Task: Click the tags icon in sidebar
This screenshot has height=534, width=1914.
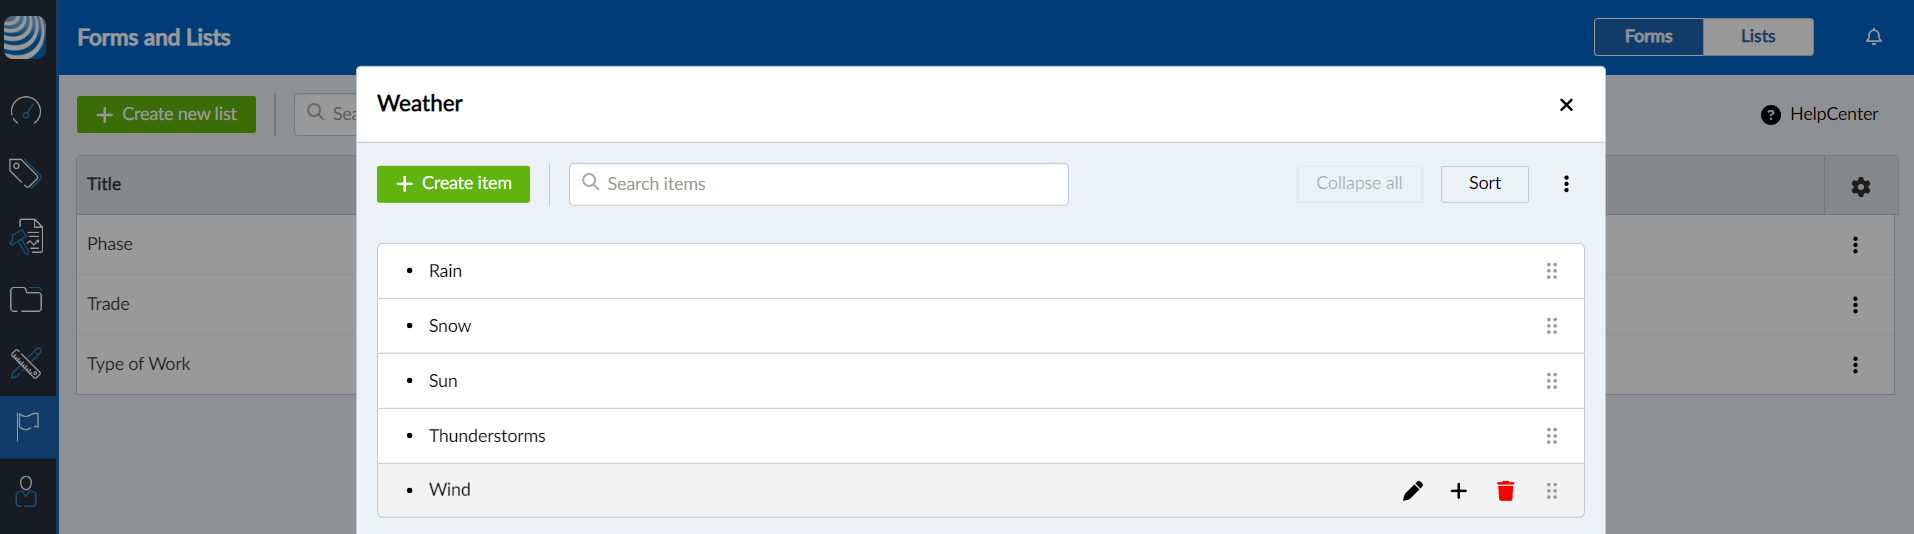Action: pyautogui.click(x=25, y=173)
